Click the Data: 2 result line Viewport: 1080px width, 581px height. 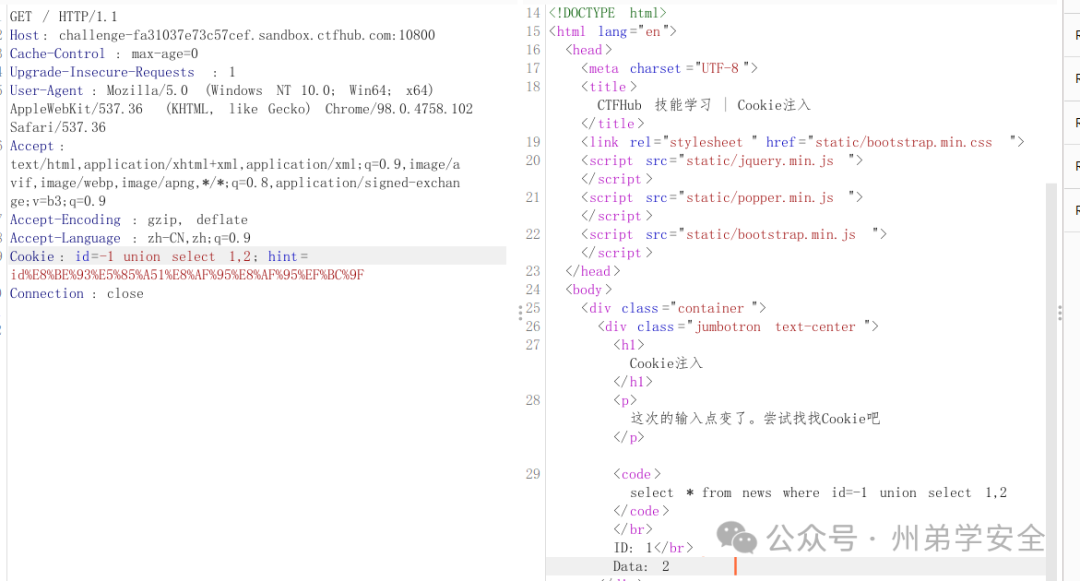coord(641,567)
